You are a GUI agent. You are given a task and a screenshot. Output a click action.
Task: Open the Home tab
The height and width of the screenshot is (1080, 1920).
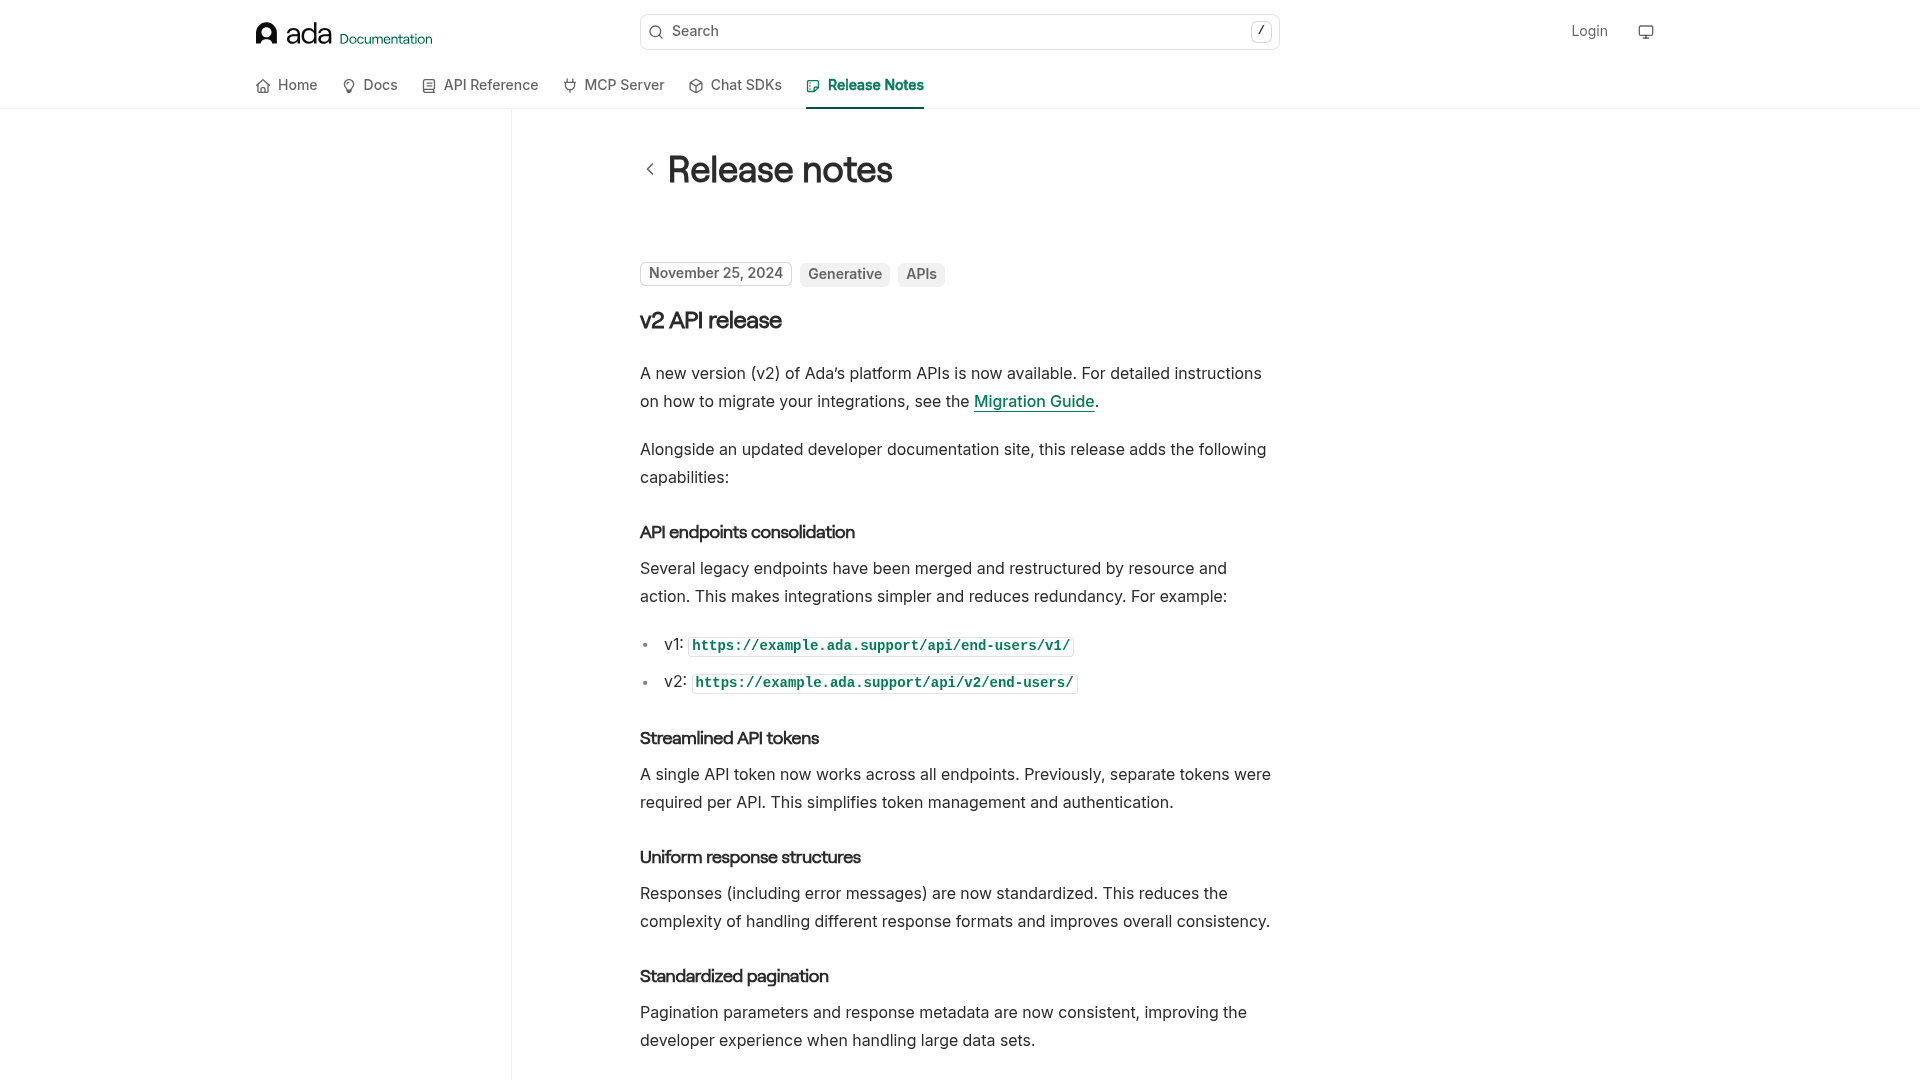coord(286,86)
